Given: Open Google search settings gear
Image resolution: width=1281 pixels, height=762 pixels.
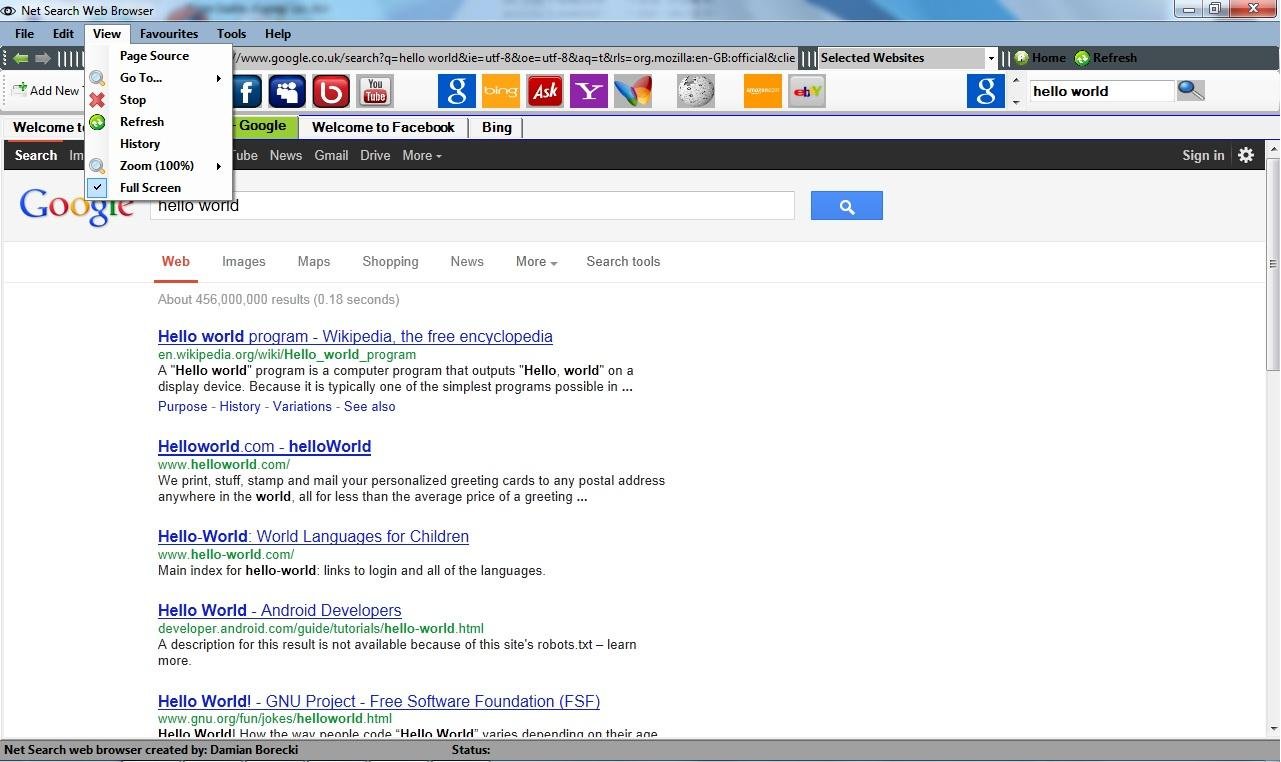Looking at the screenshot, I should coord(1245,155).
